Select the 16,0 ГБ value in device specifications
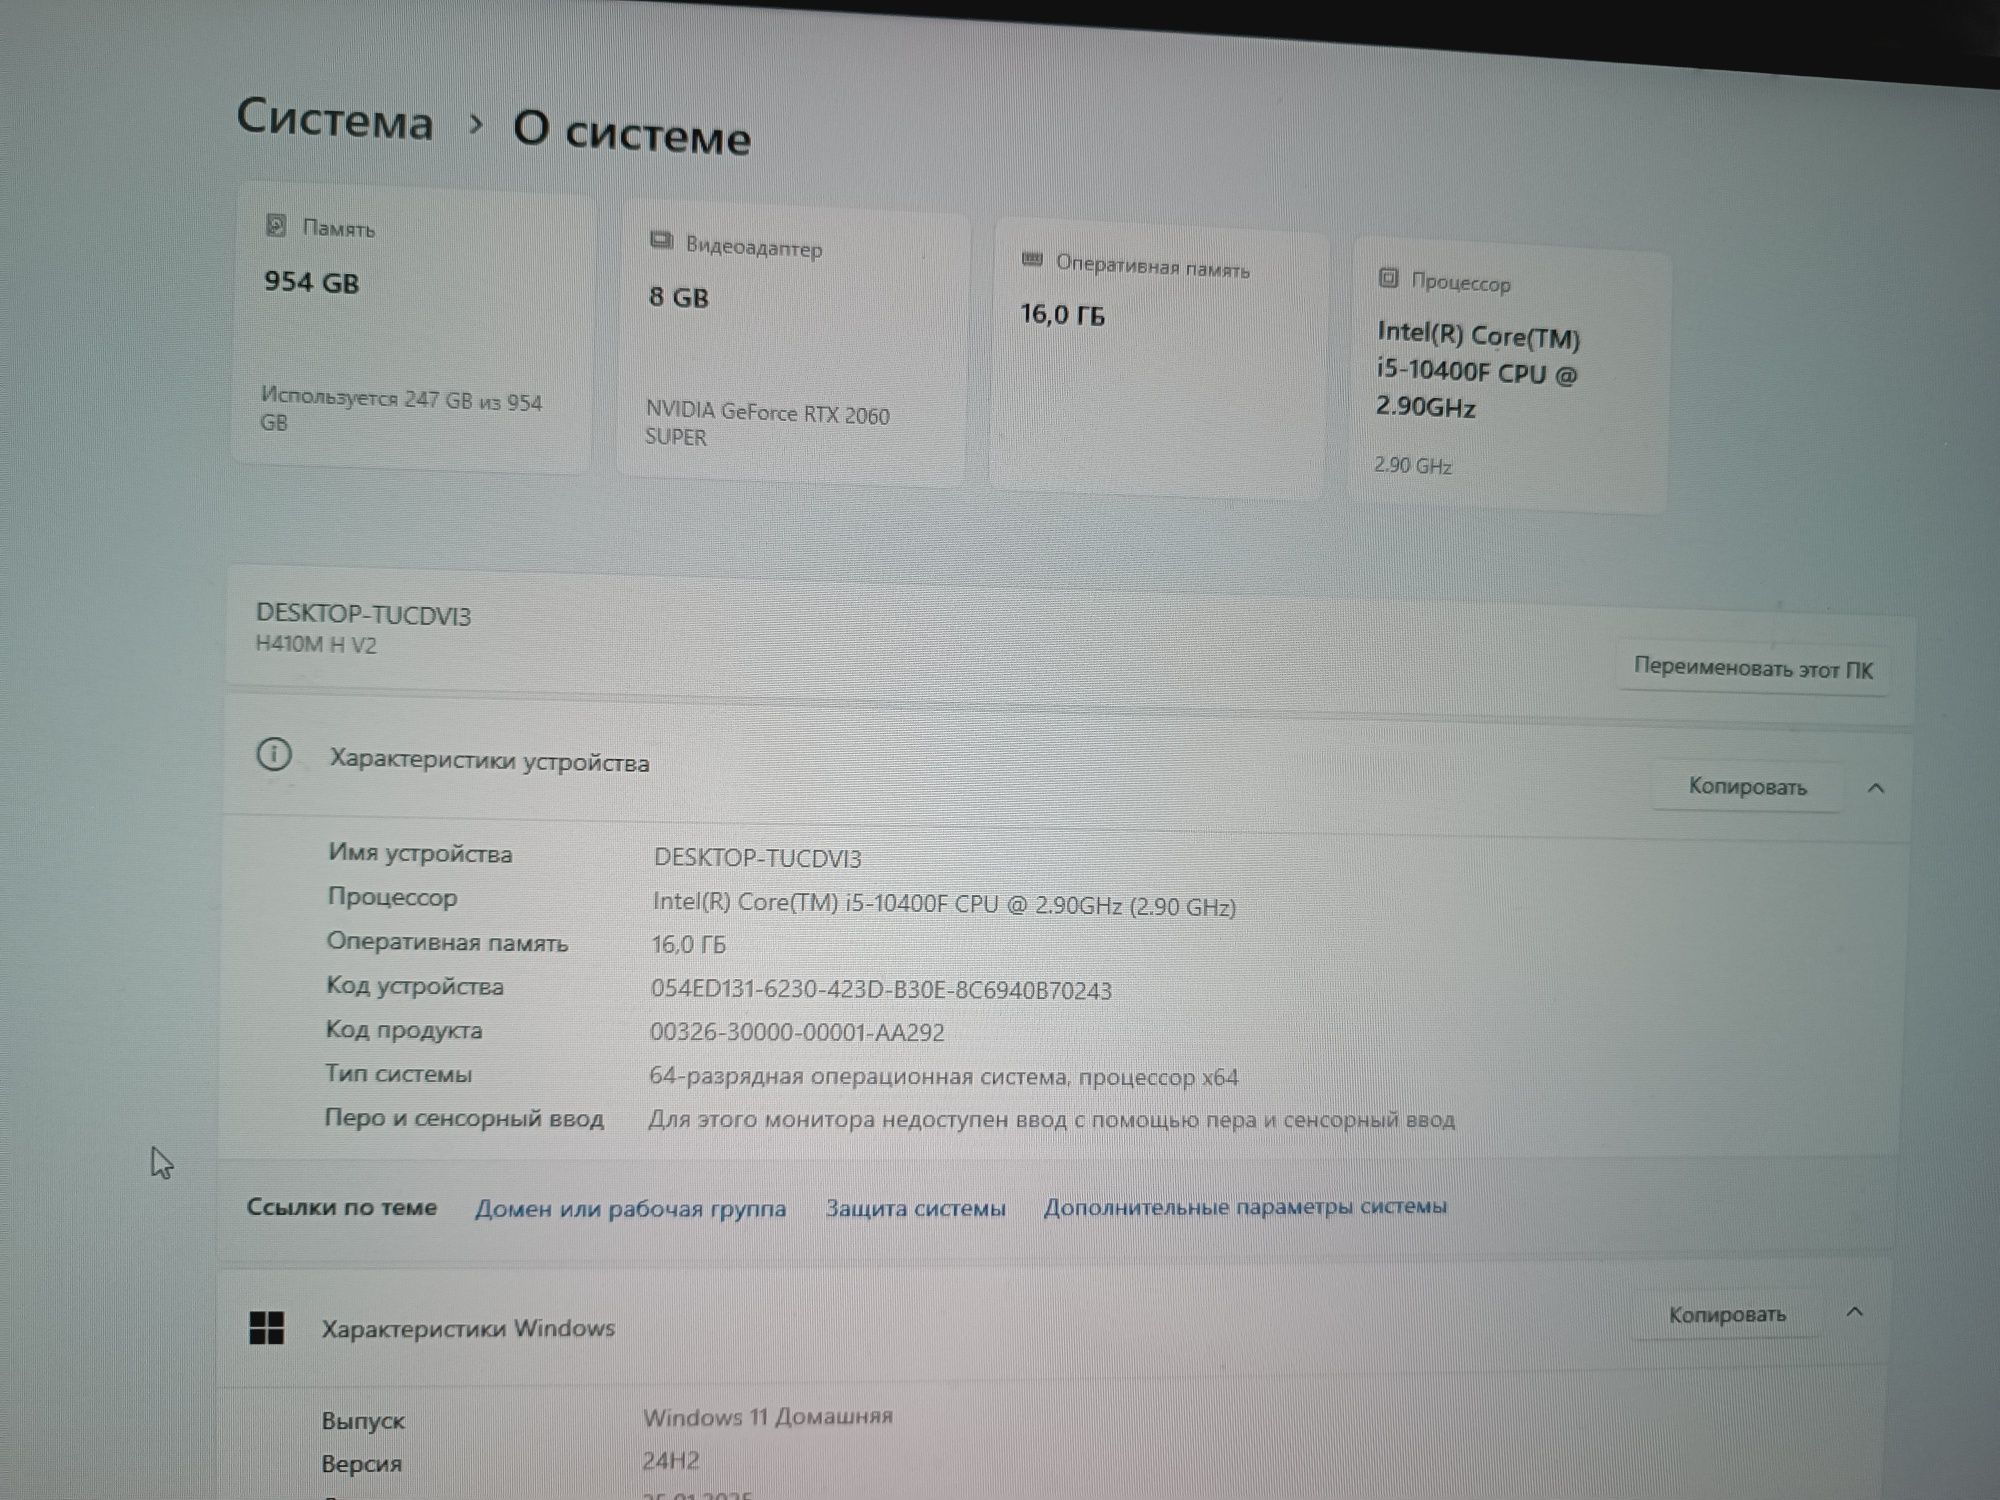 pos(688,944)
